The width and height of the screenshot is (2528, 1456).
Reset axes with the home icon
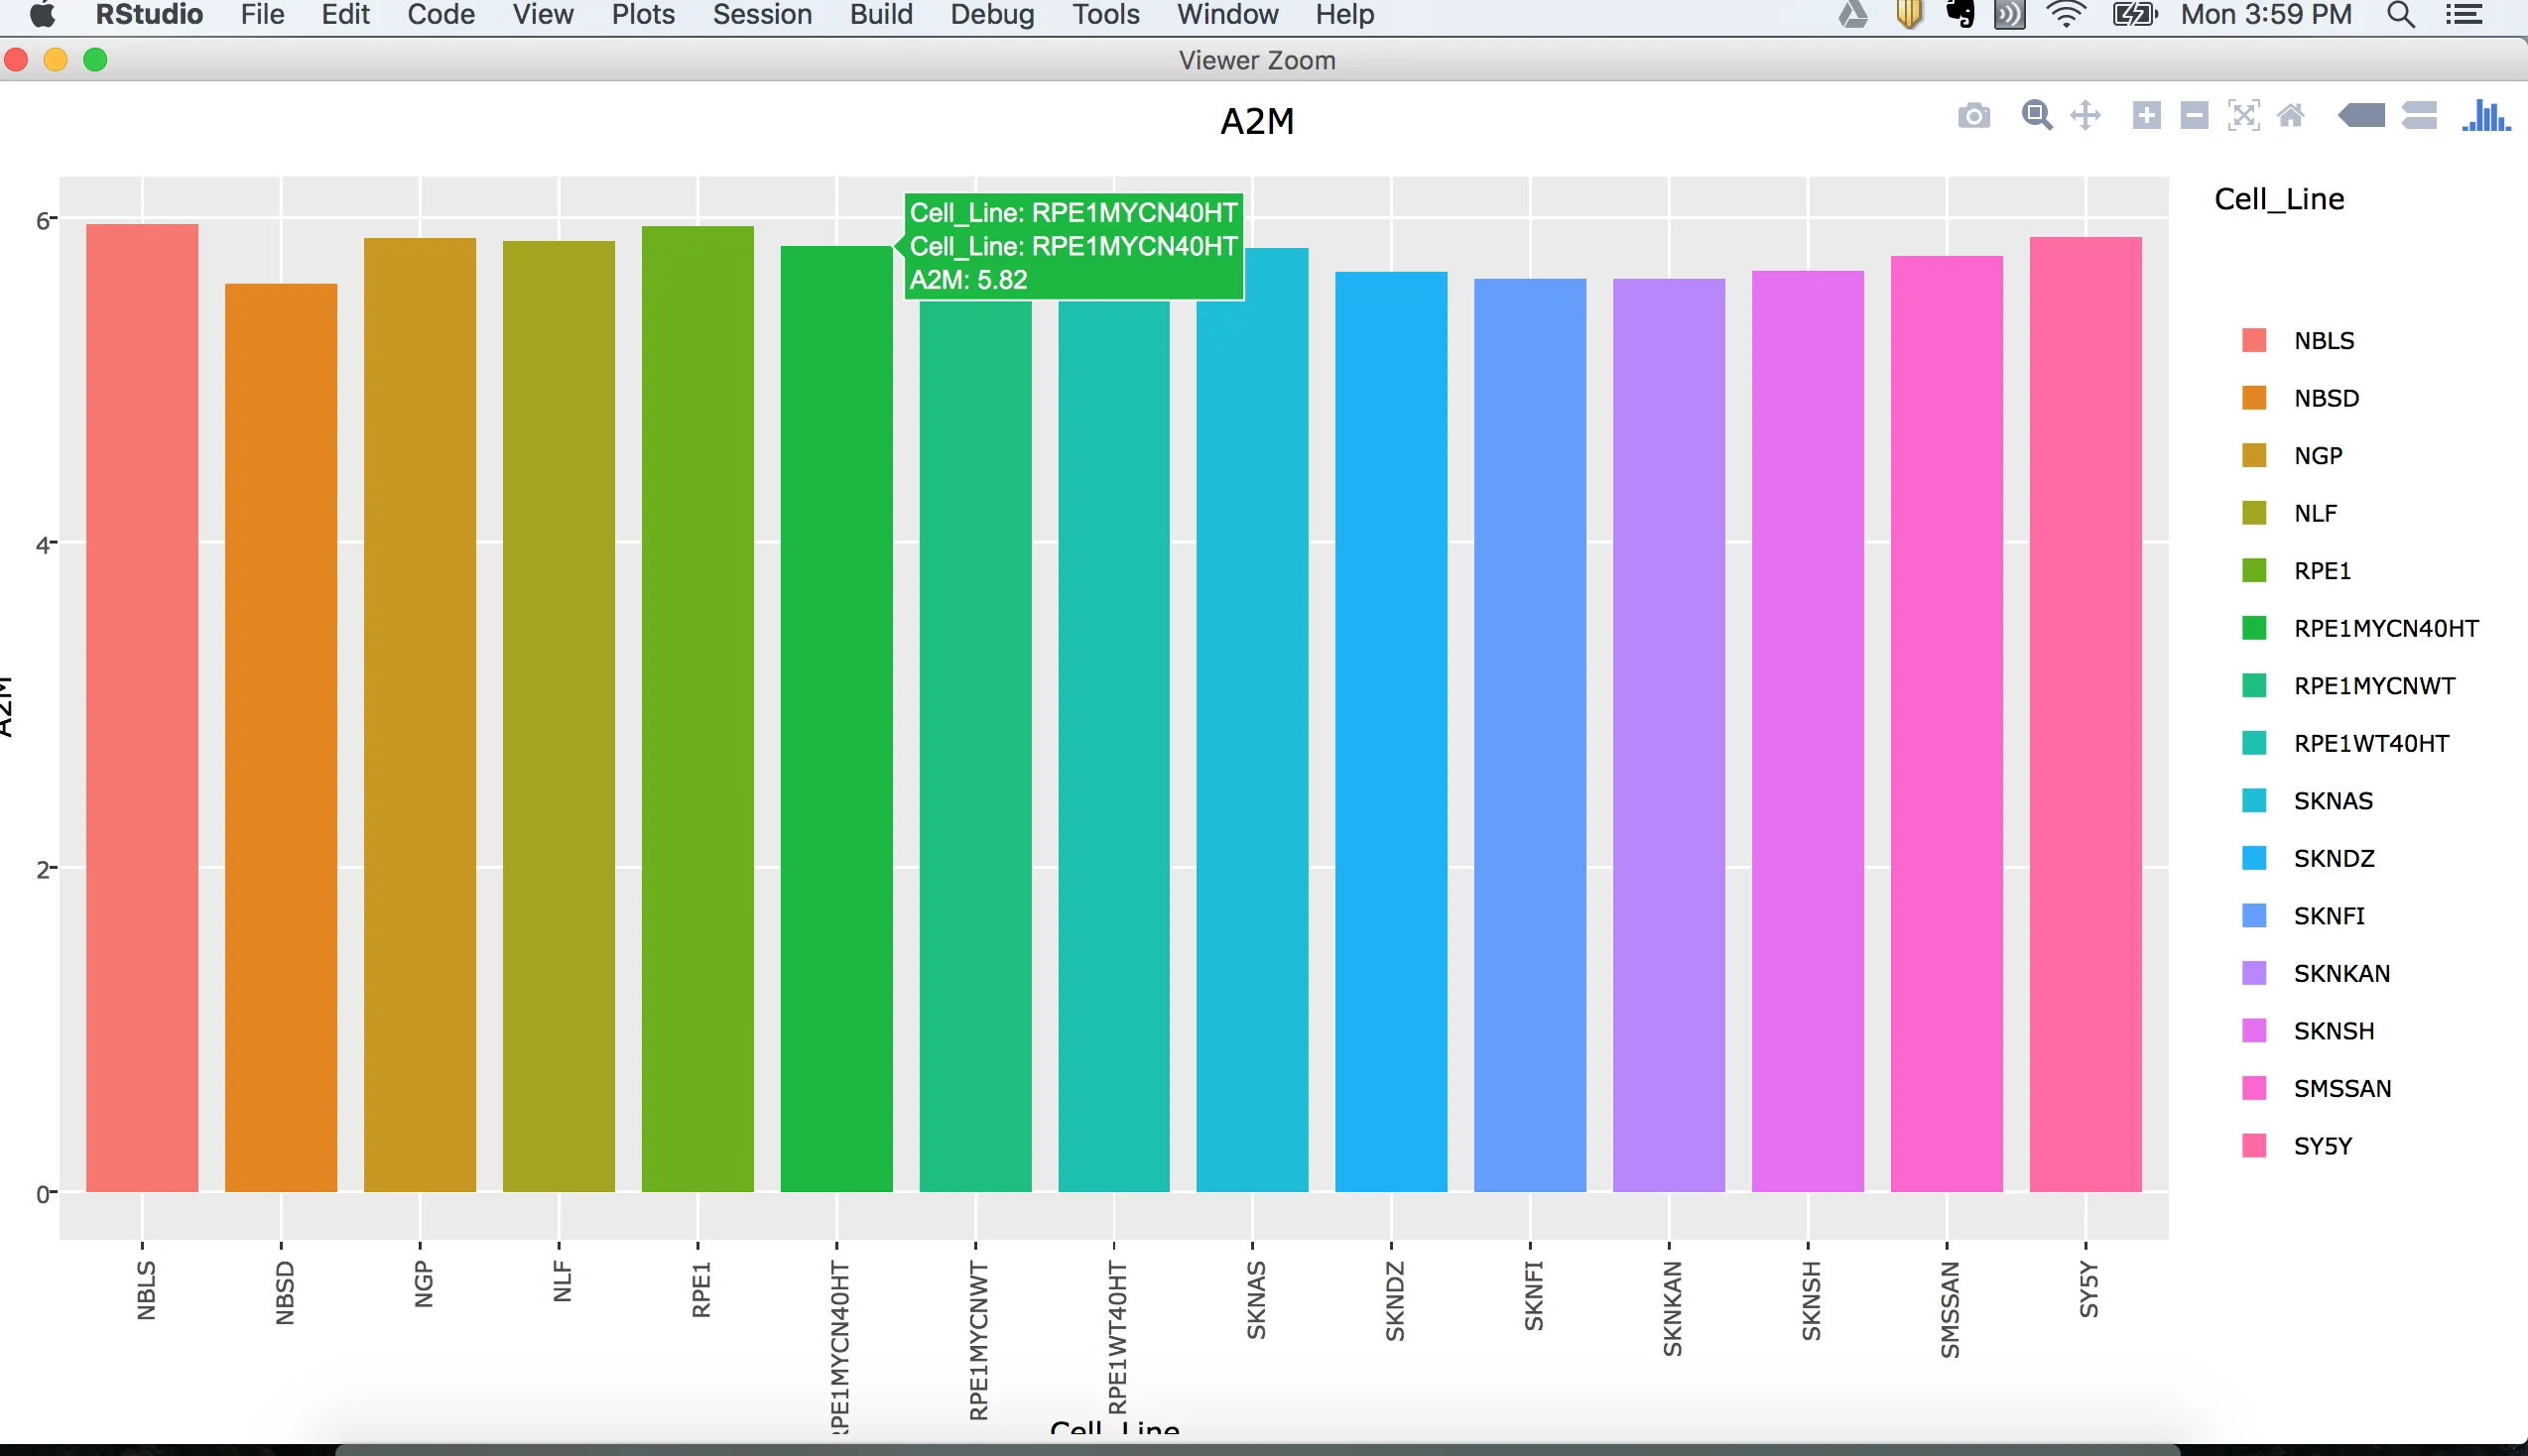pyautogui.click(x=2291, y=116)
